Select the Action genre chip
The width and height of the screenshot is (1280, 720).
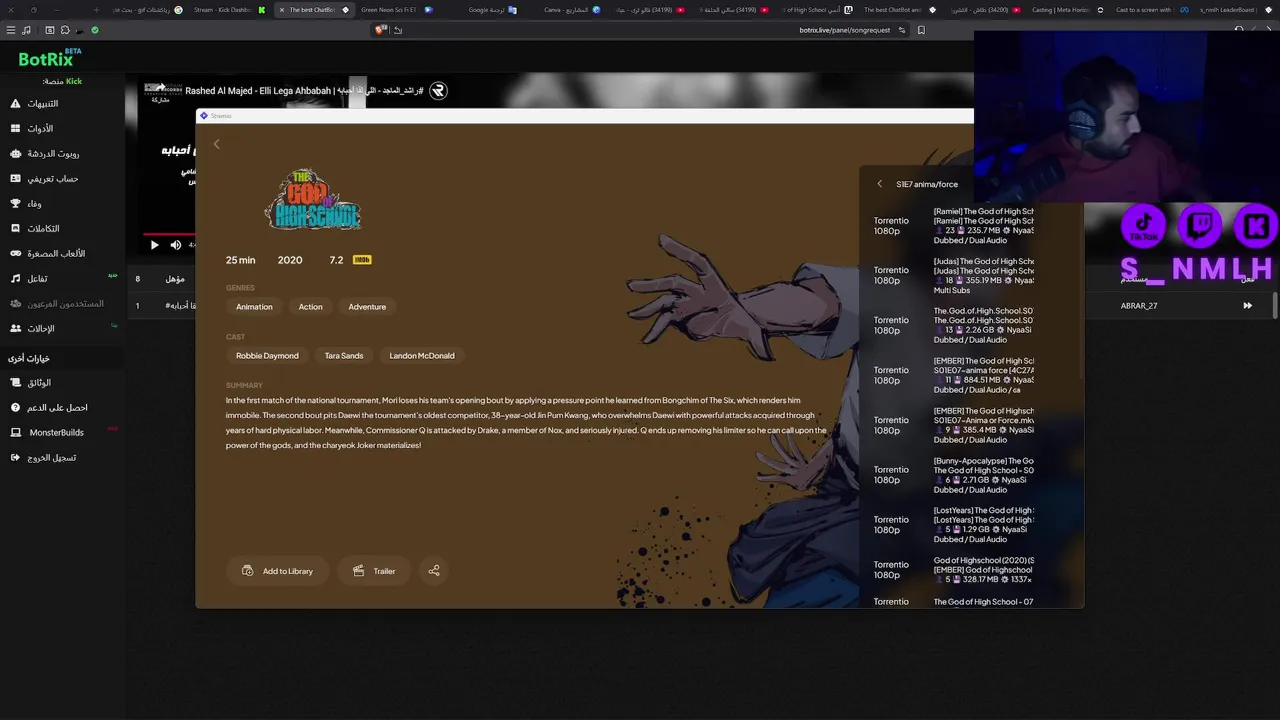[x=310, y=307]
